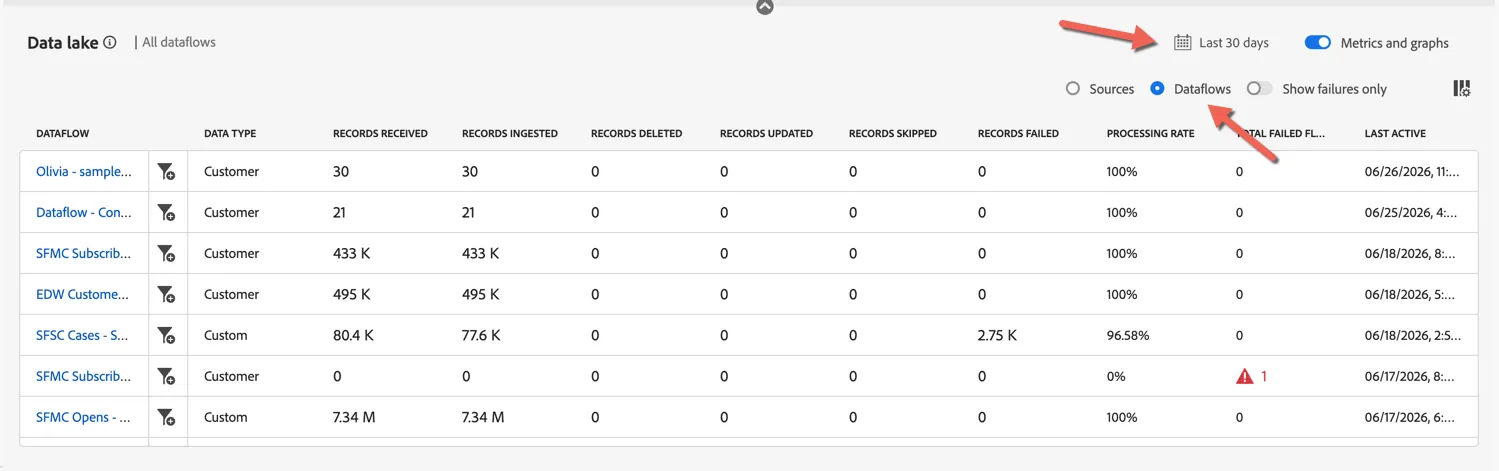Open SFMC Subscrib link with 0% processing rate
Viewport: 1499px width, 471px height.
pyautogui.click(x=84, y=377)
